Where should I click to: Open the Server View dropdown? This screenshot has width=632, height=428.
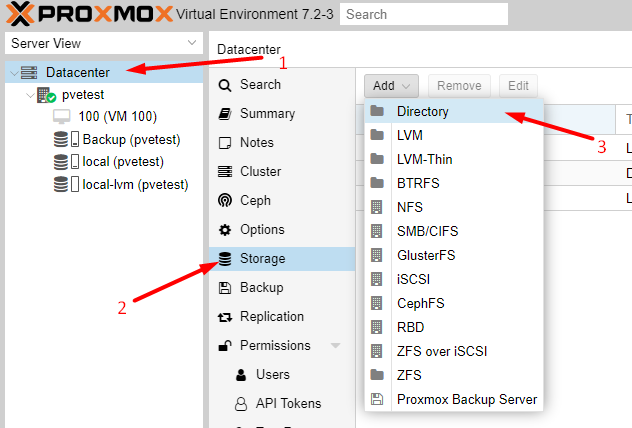click(104, 43)
